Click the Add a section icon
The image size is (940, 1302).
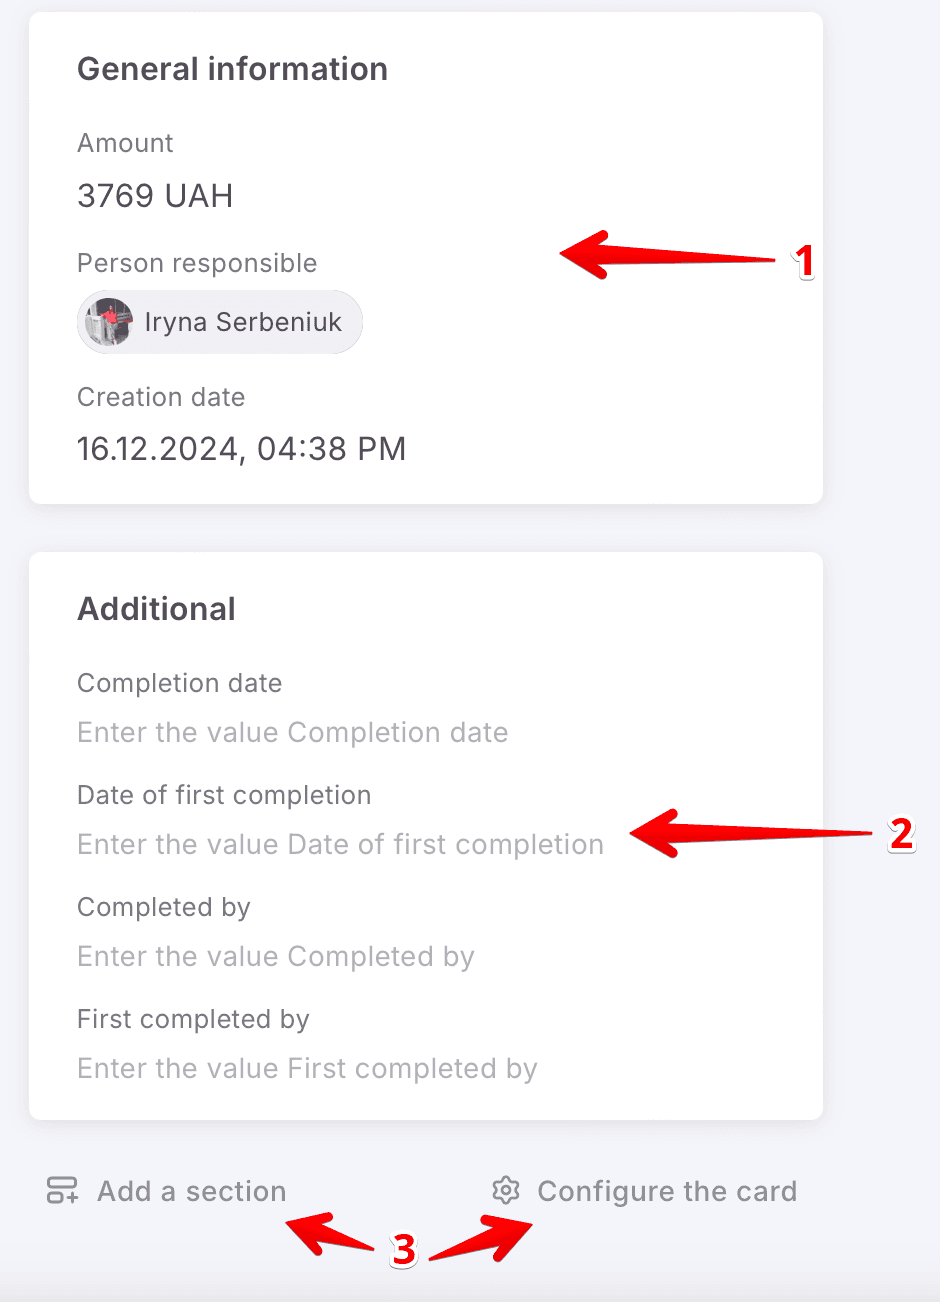click(62, 1190)
